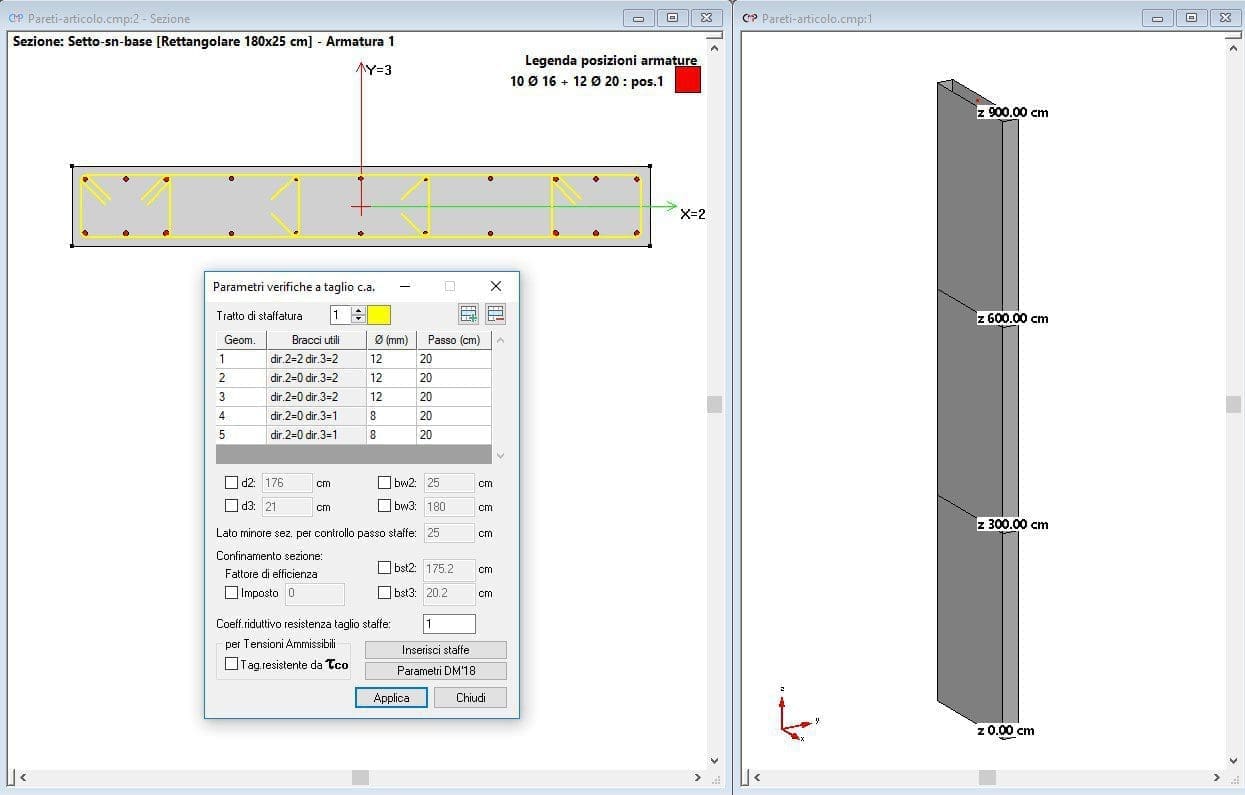This screenshot has width=1245, height=795.
Task: Click the yellow stirrup segment color swatch
Action: (x=379, y=315)
